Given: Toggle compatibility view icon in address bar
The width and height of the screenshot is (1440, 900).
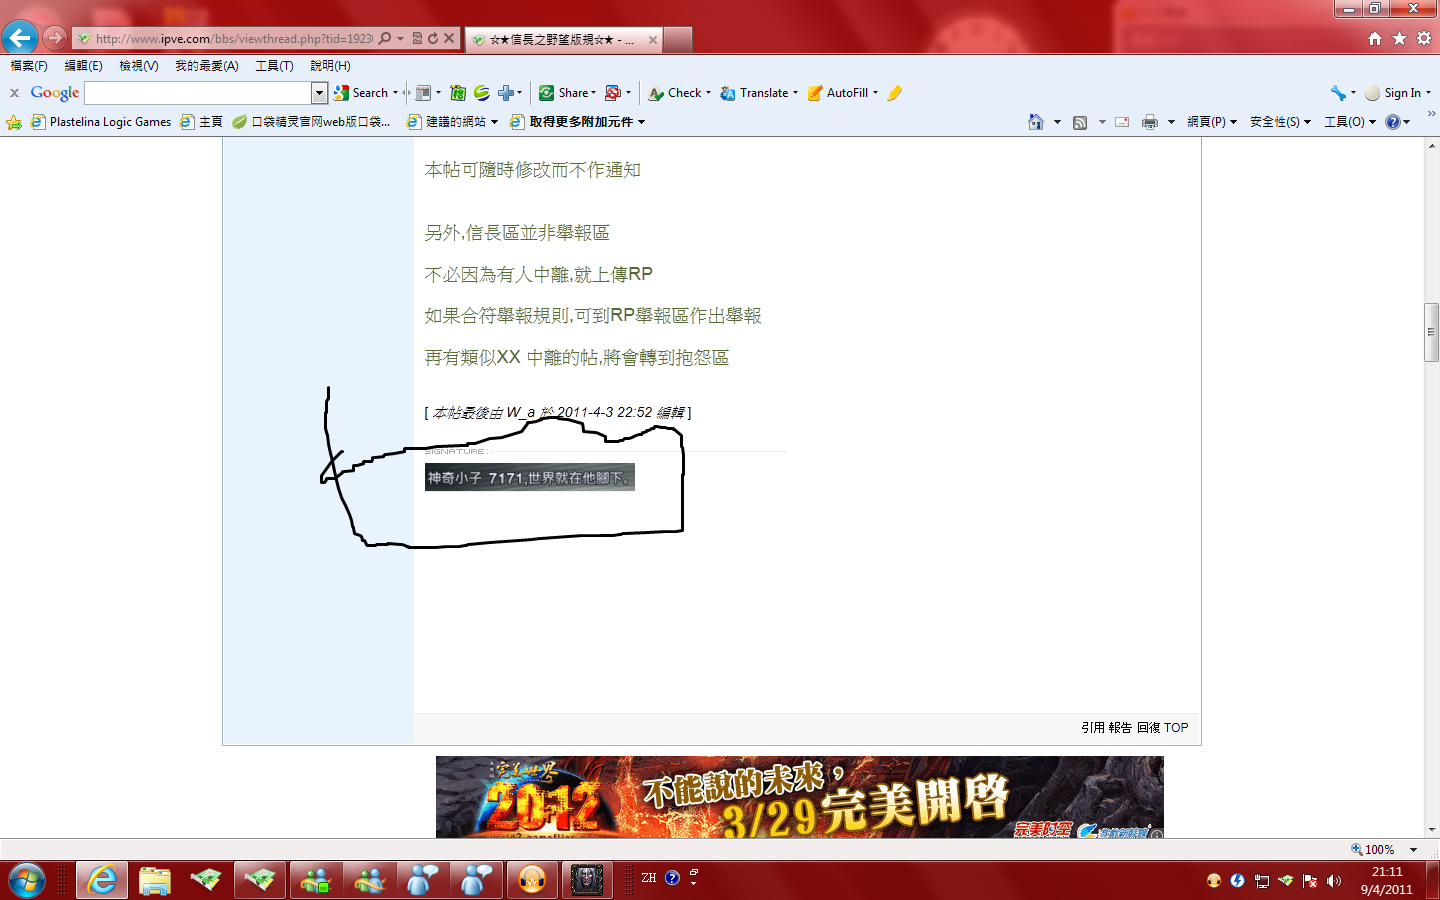Looking at the screenshot, I should pos(418,39).
